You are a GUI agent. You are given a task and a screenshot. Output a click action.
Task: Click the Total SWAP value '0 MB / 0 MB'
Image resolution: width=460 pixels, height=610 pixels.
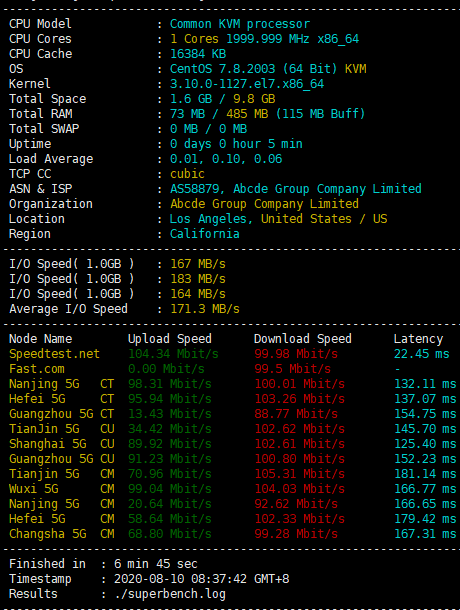(209, 129)
